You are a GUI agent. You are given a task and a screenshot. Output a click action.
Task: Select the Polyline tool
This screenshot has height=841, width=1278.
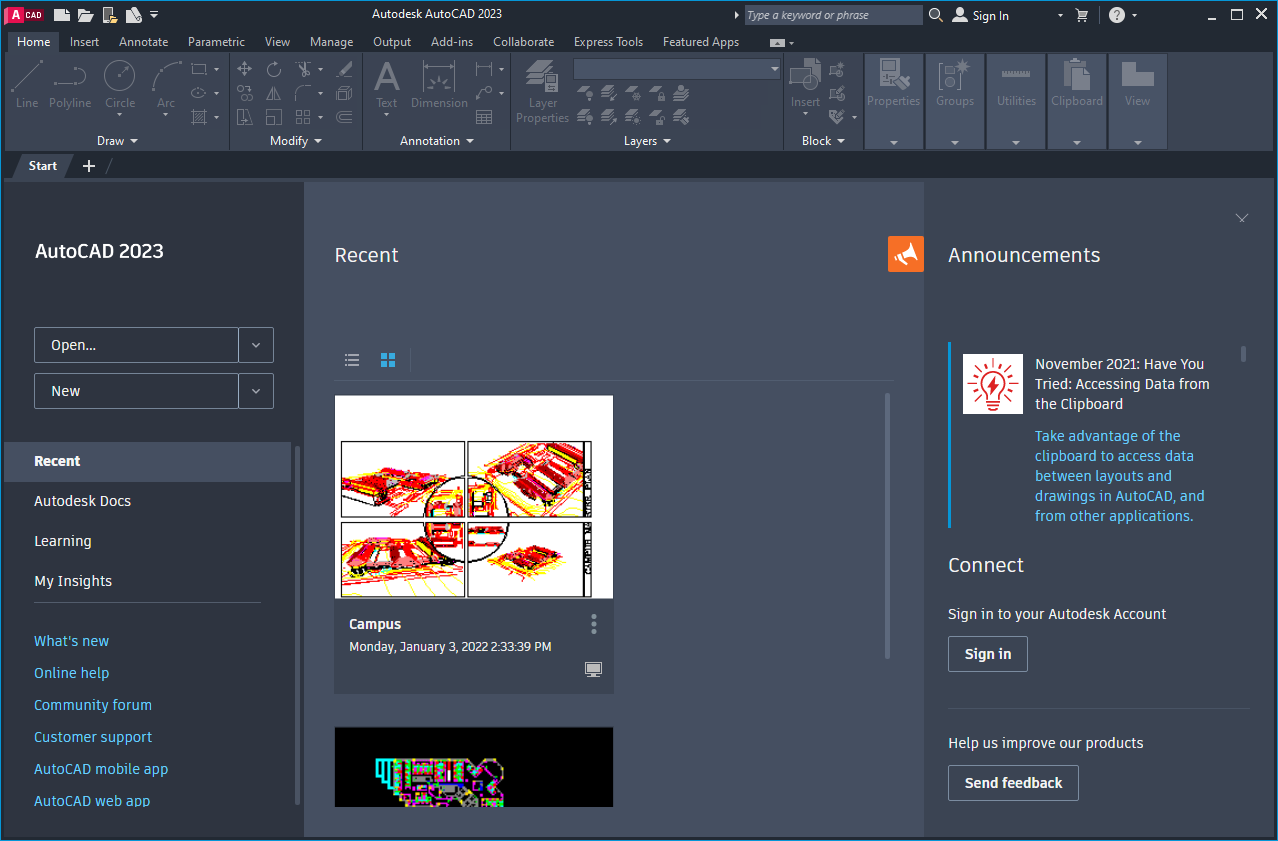coord(70,85)
